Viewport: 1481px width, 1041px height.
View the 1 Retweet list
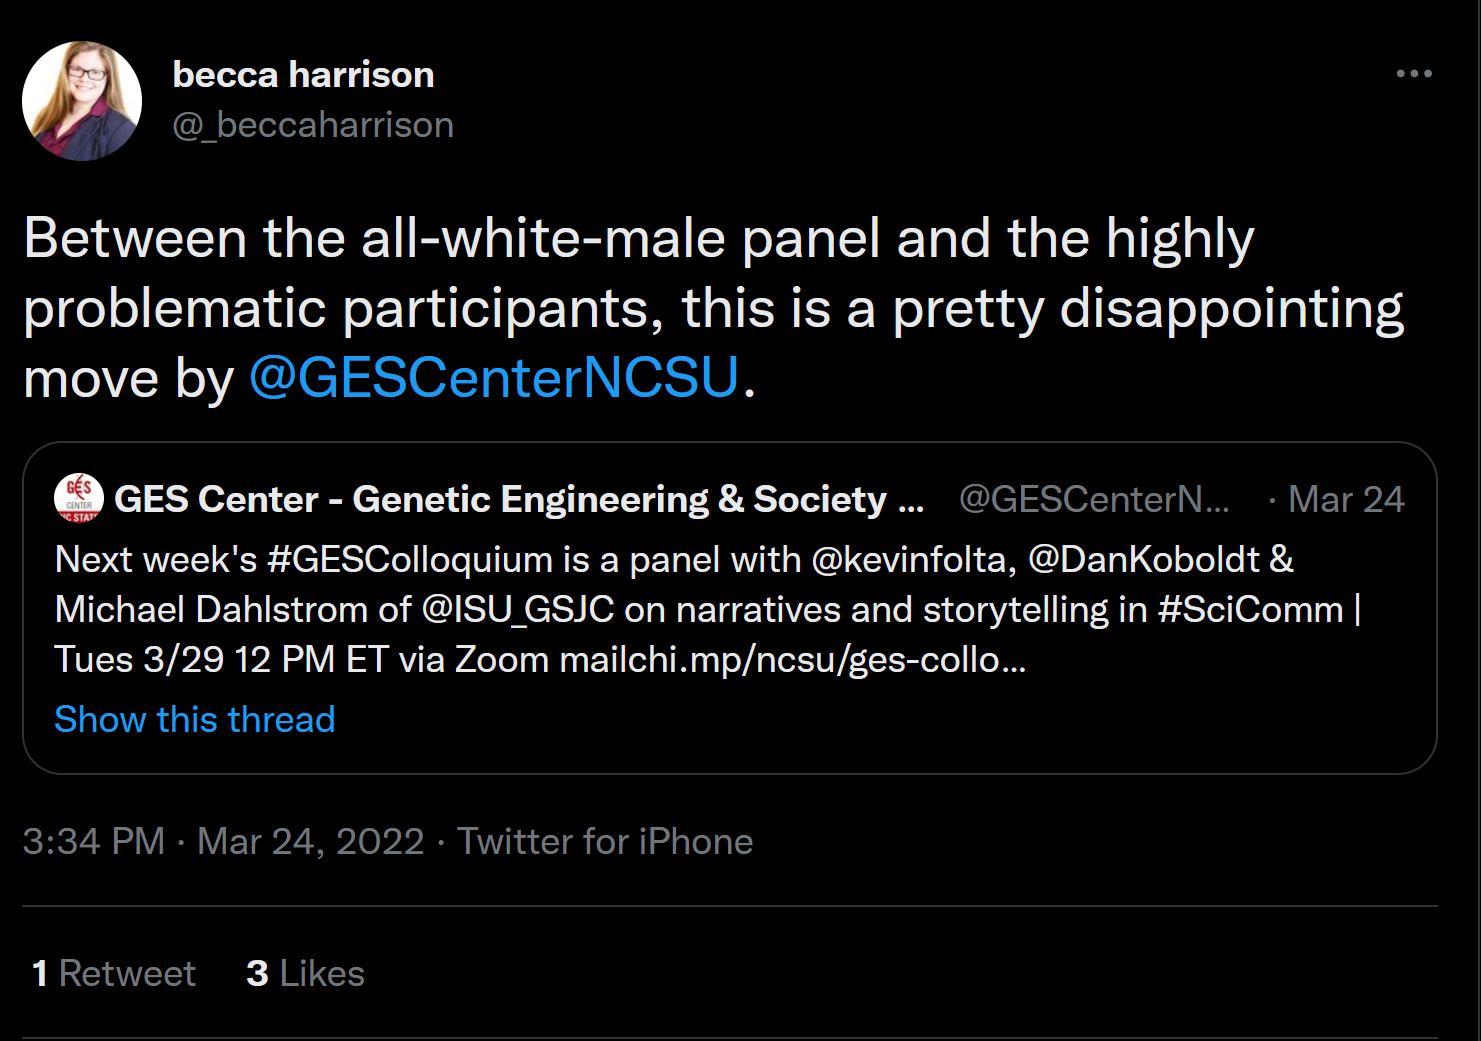click(x=114, y=974)
